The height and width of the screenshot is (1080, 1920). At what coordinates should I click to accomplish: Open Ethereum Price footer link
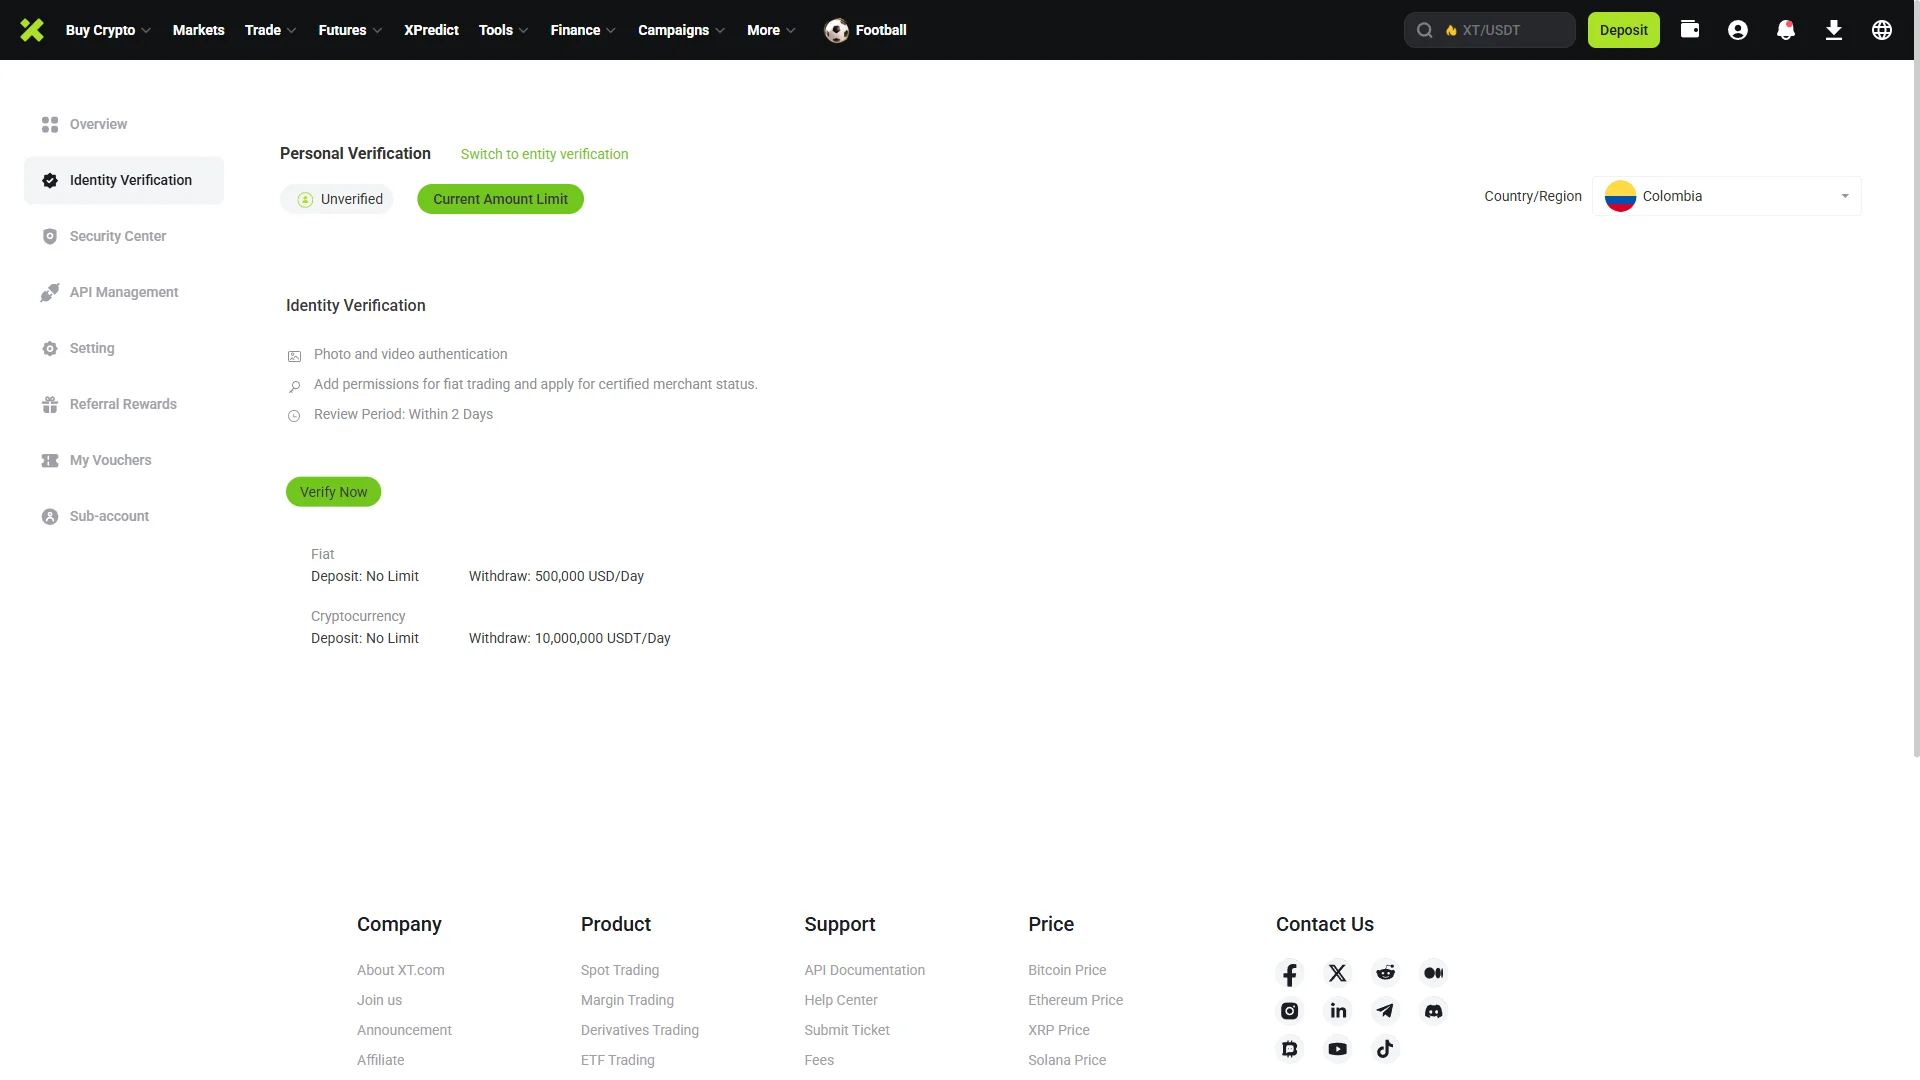(1075, 1000)
